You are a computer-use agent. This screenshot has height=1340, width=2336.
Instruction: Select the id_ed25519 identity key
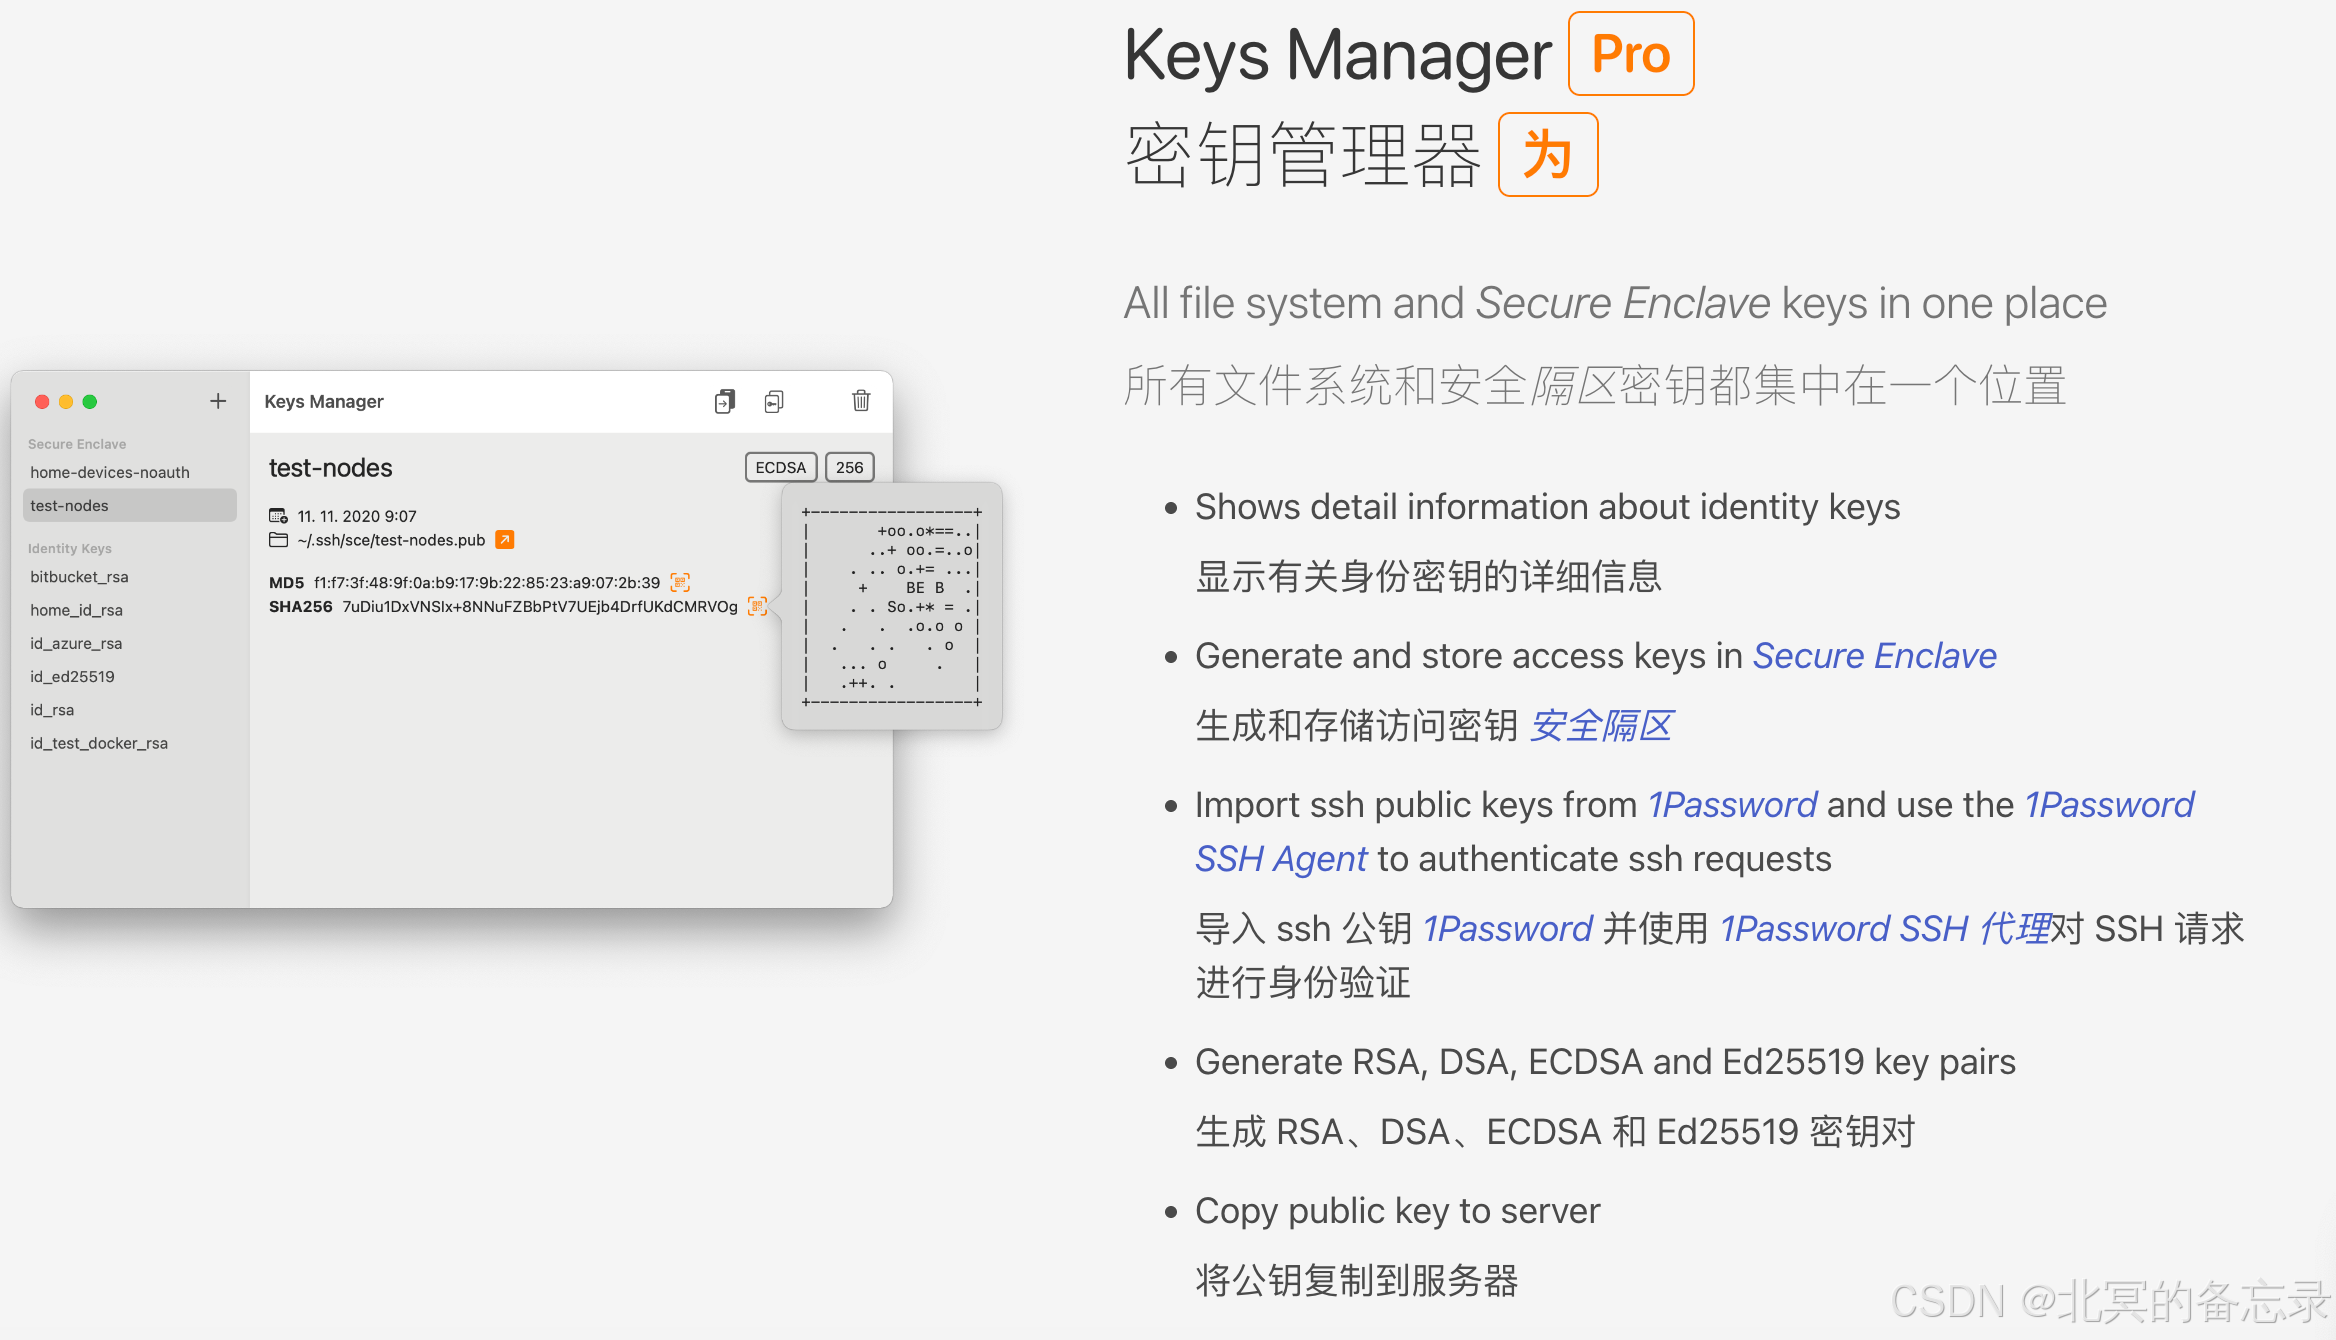point(72,676)
